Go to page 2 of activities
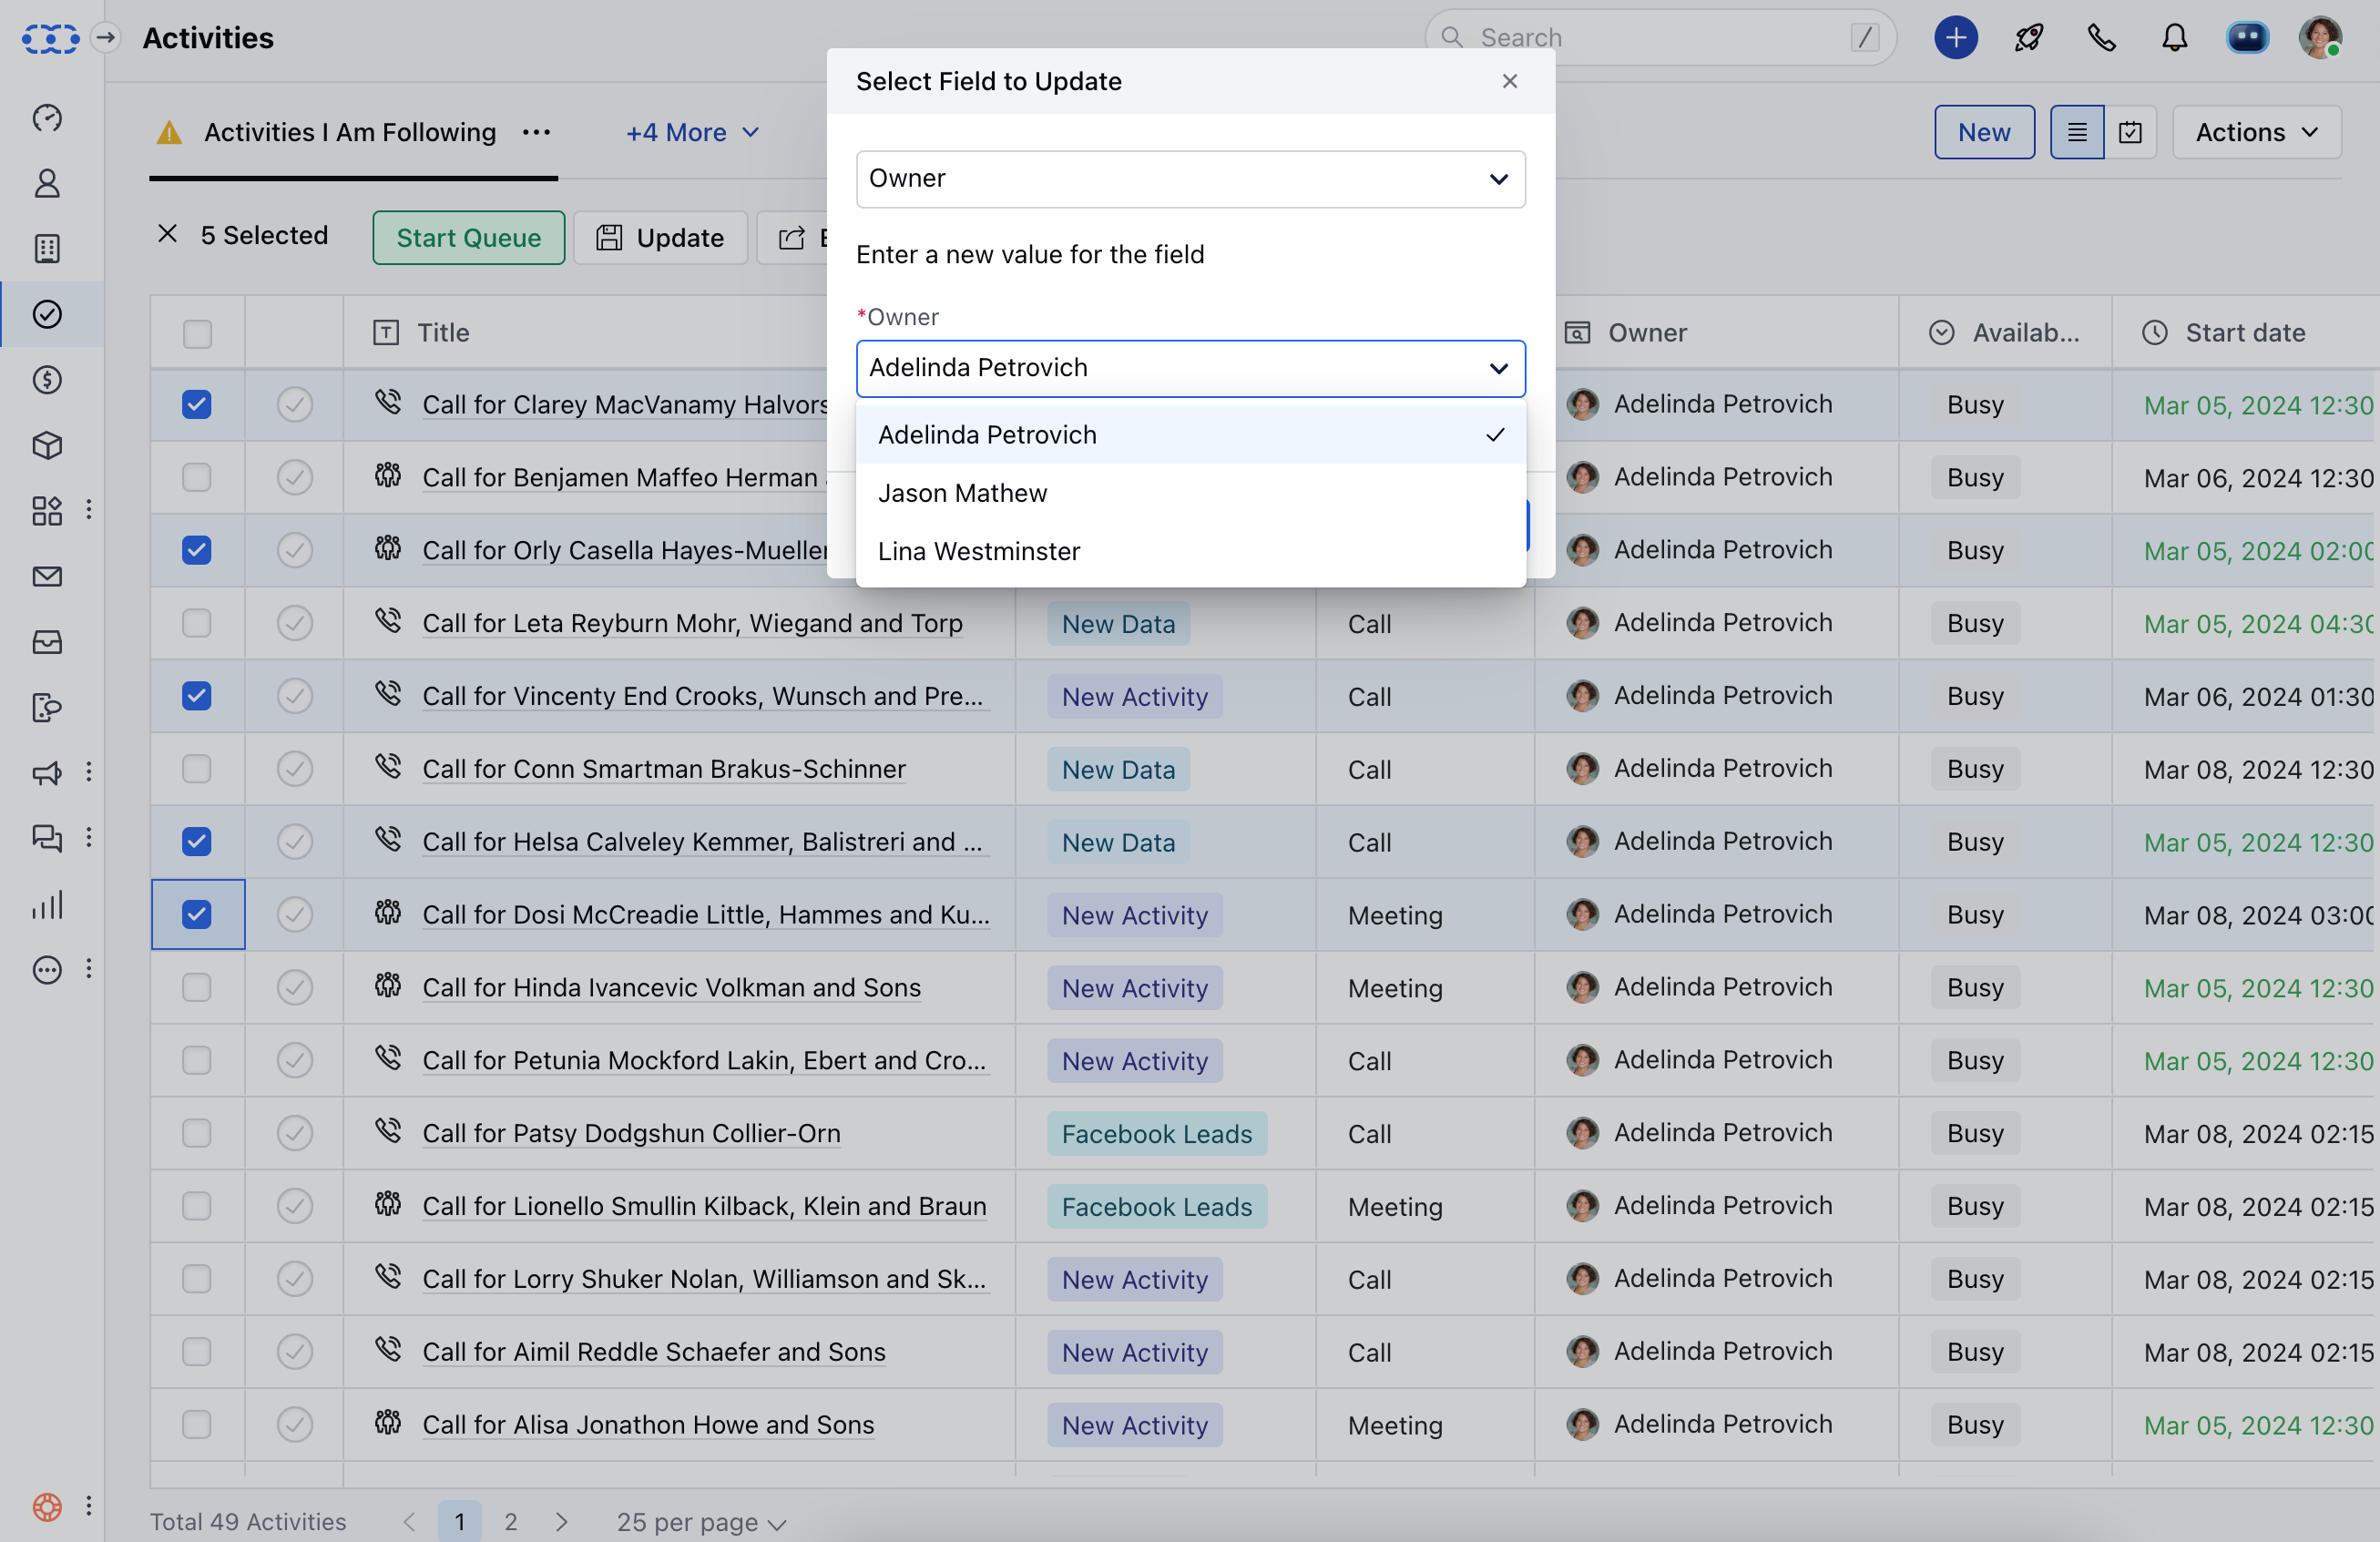Image resolution: width=2380 pixels, height=1542 pixels. (511, 1521)
